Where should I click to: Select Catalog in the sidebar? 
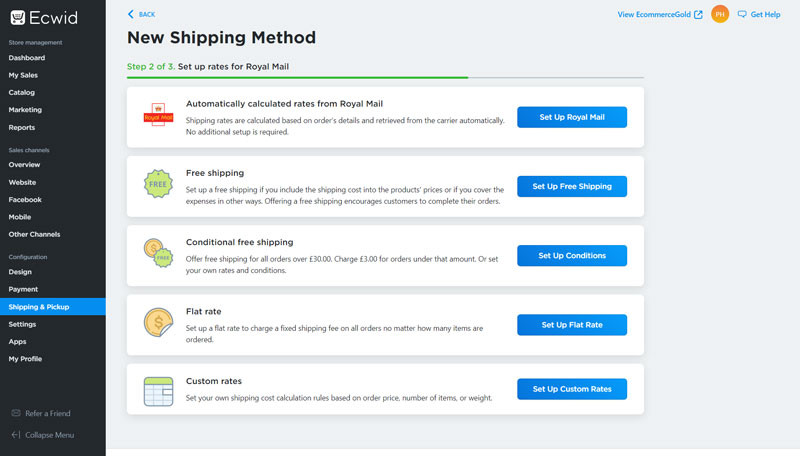[x=21, y=92]
